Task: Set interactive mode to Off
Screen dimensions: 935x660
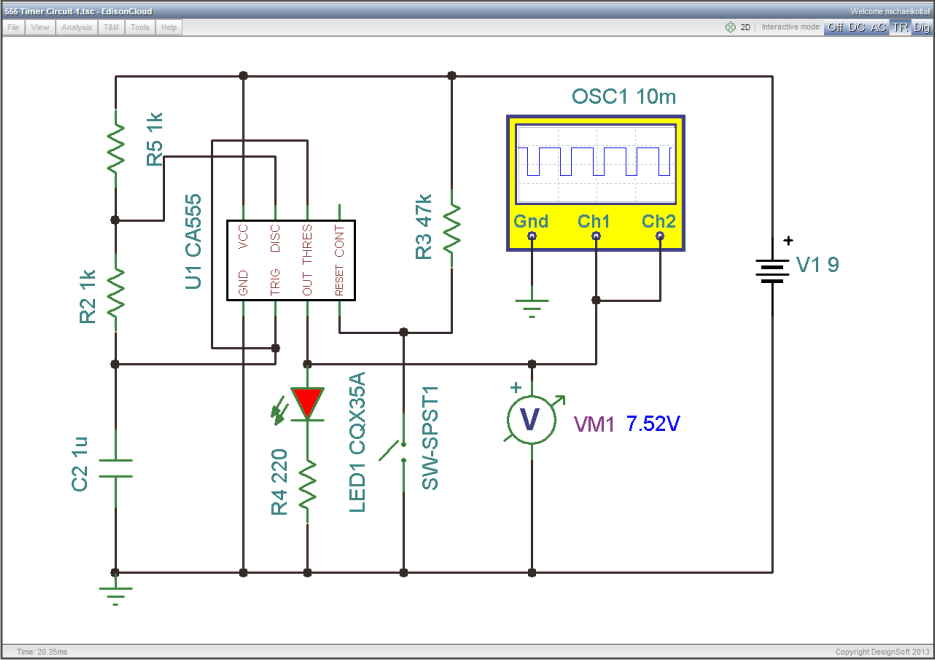Action: click(835, 27)
